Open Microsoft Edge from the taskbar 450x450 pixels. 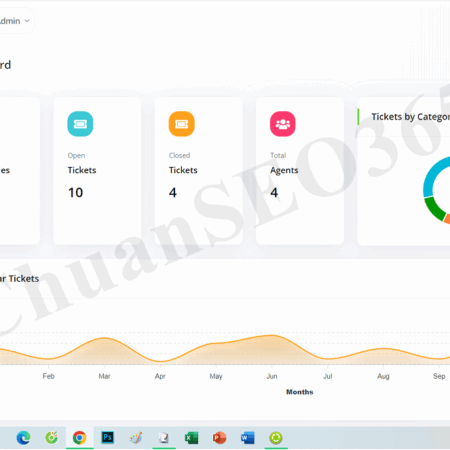click(23, 437)
